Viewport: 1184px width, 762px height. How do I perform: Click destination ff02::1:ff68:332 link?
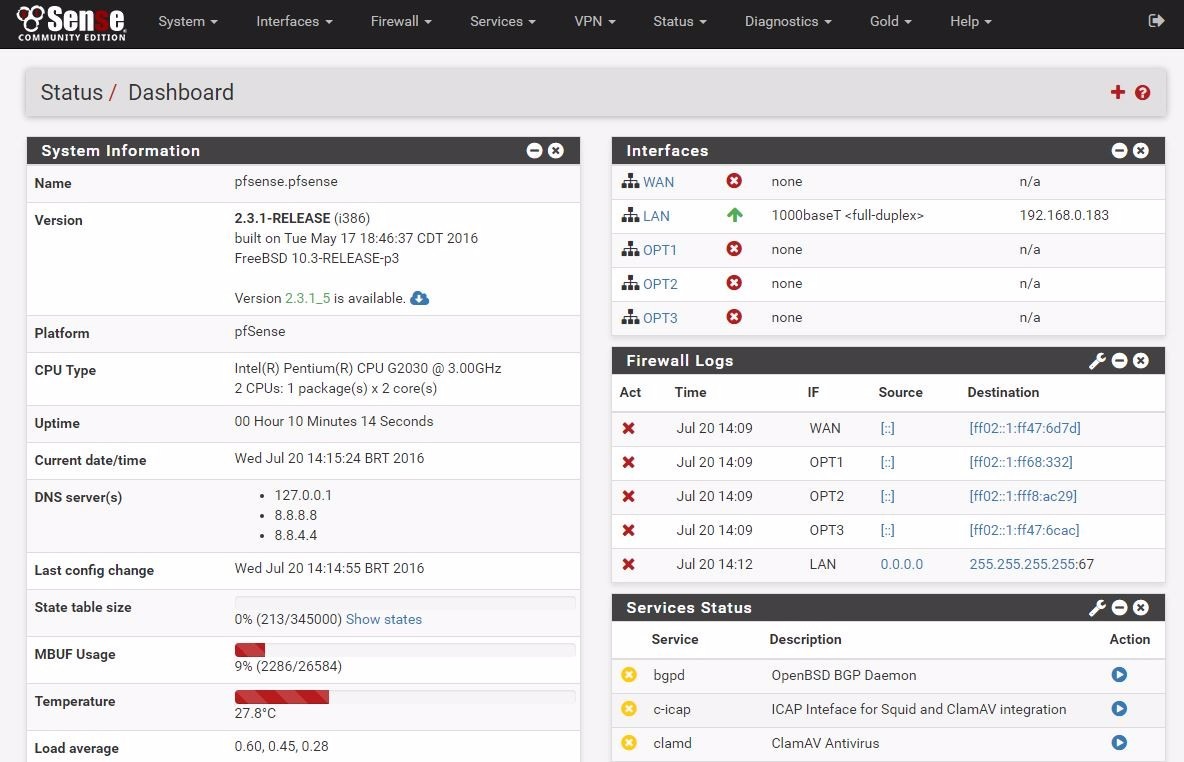pos(1021,462)
